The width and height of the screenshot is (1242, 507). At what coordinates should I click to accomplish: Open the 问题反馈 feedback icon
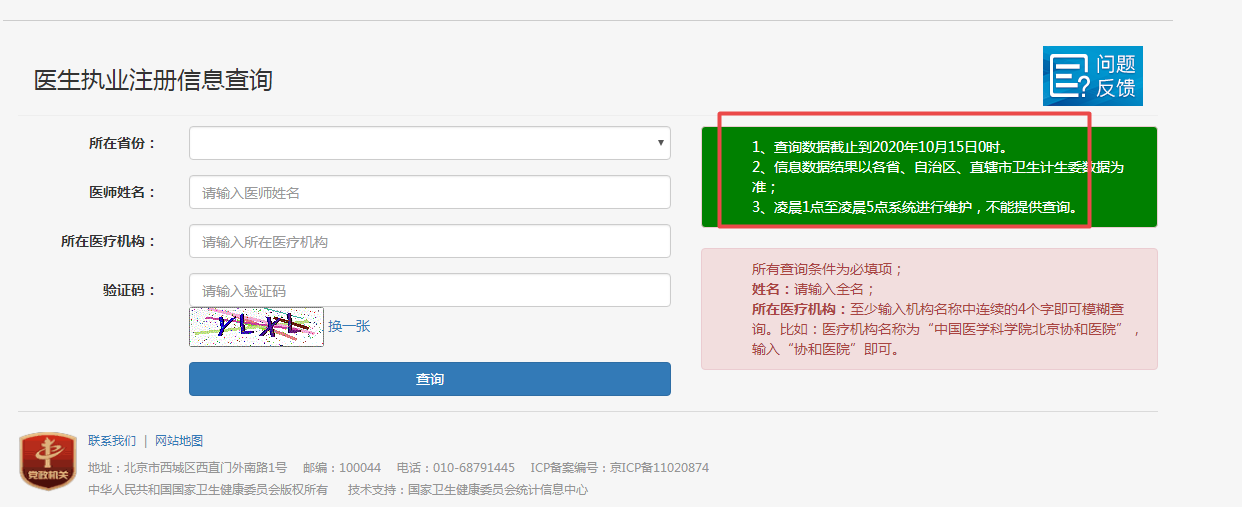coord(1092,76)
